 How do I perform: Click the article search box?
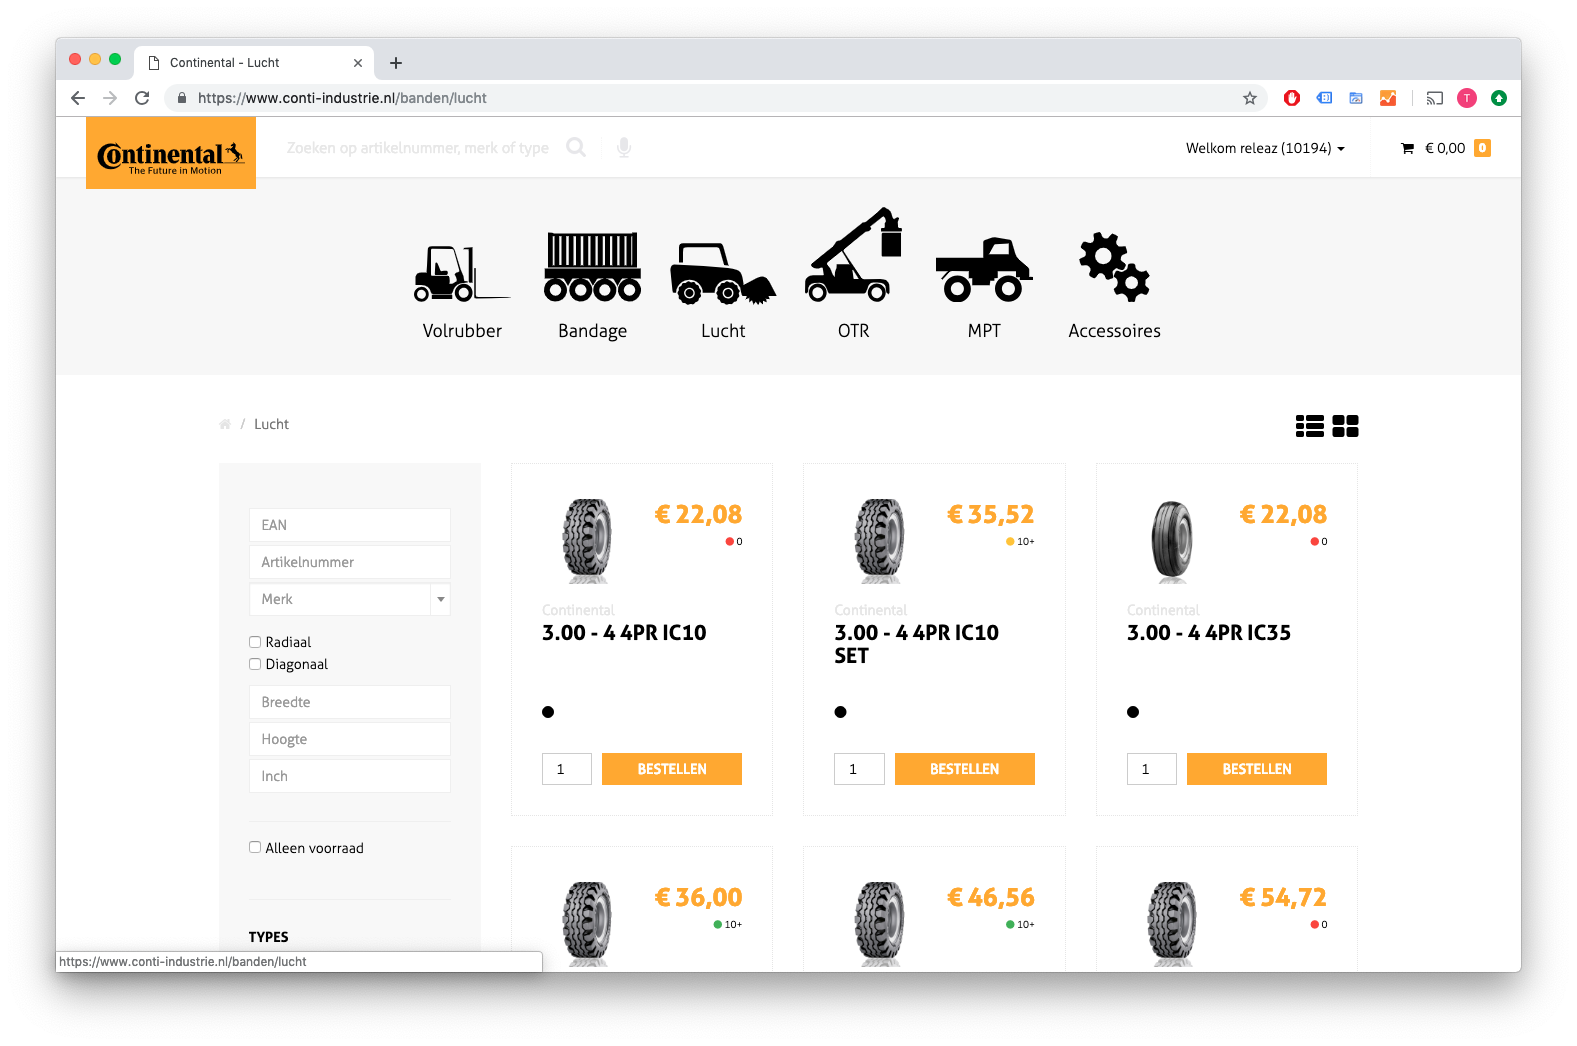tap(418, 148)
